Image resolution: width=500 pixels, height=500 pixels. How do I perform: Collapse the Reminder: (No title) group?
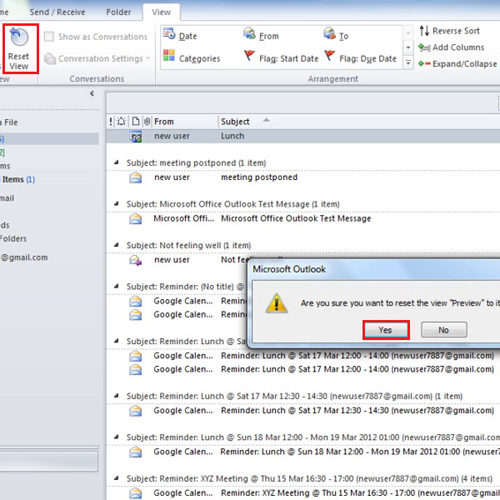tap(116, 286)
